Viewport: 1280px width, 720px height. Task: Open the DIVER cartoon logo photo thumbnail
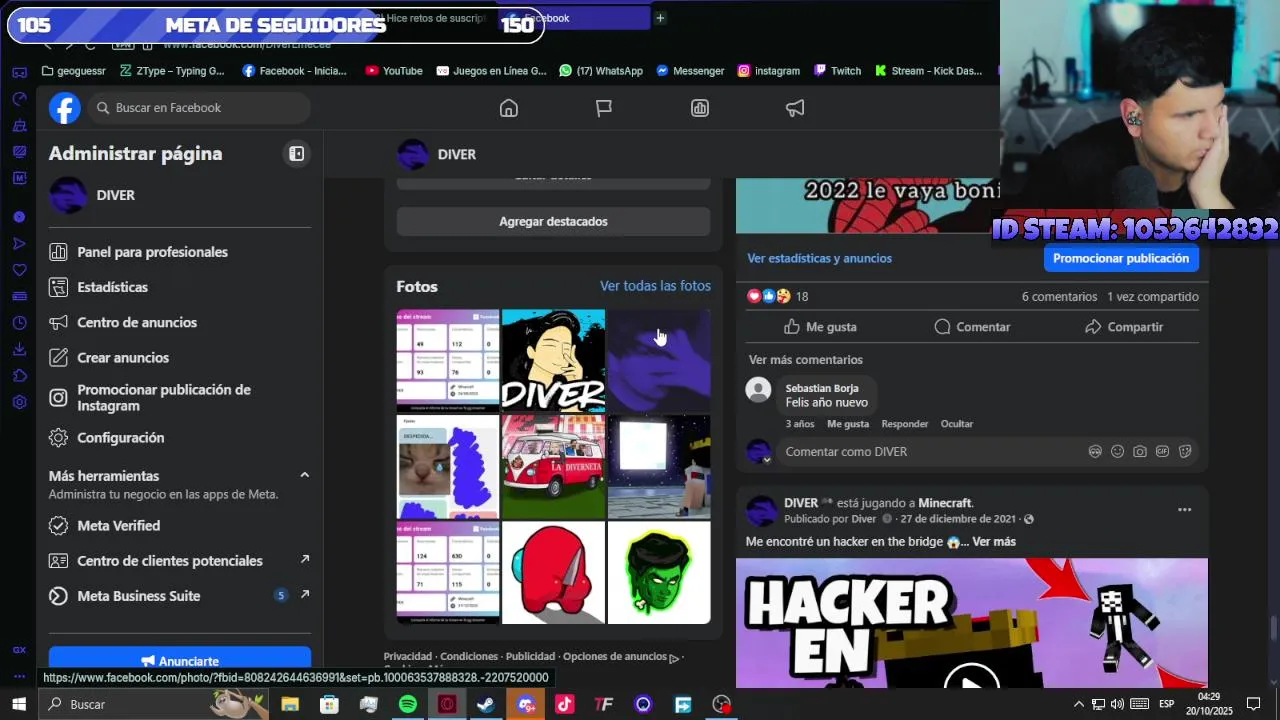pyautogui.click(x=553, y=361)
